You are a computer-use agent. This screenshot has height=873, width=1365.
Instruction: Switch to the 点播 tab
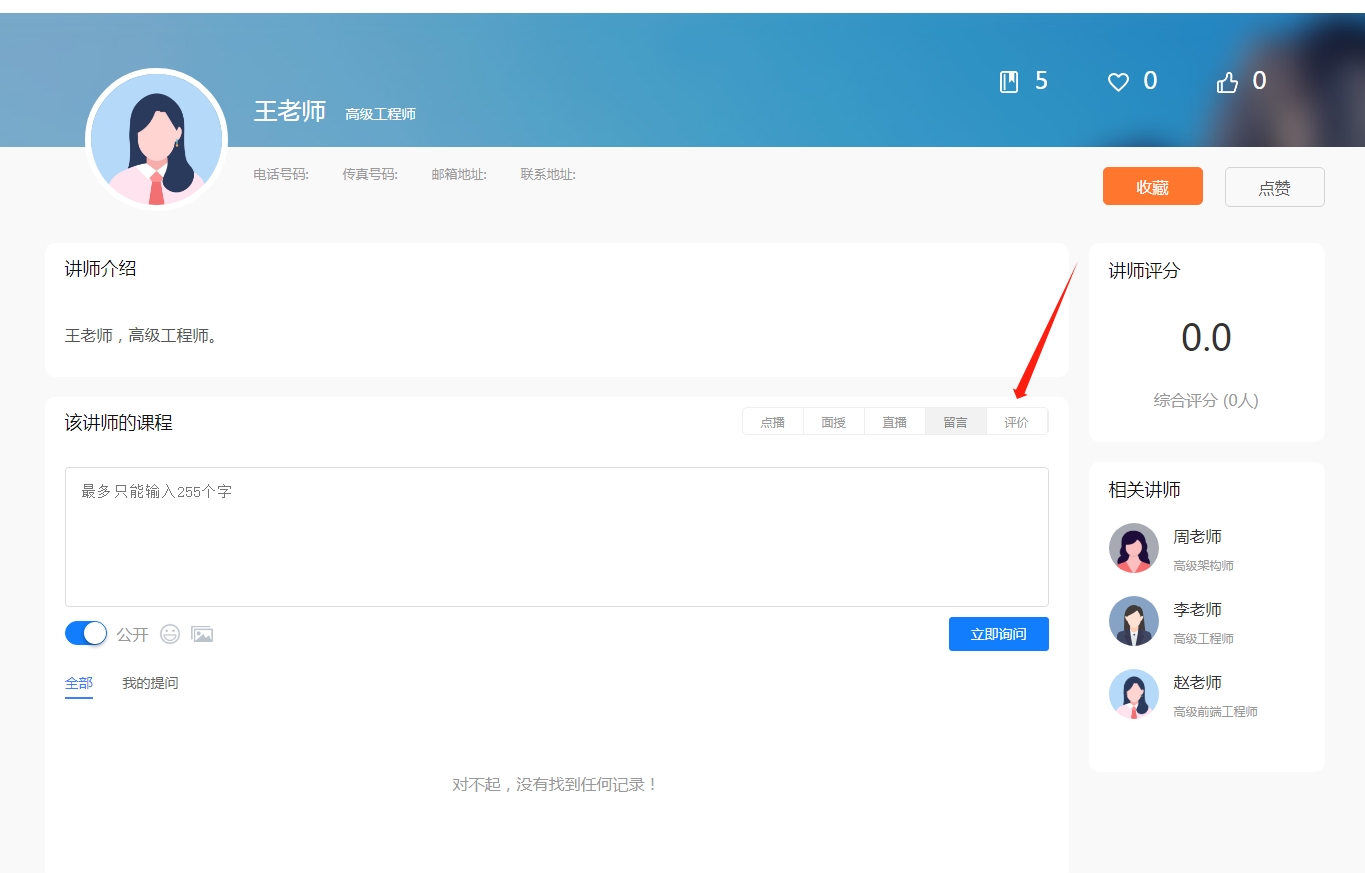773,422
